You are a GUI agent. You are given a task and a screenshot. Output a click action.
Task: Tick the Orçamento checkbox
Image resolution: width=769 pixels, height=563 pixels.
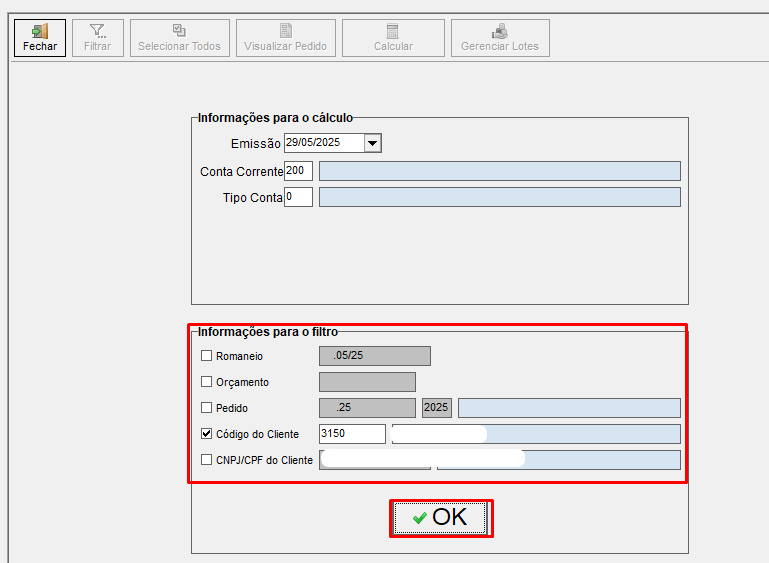207,382
